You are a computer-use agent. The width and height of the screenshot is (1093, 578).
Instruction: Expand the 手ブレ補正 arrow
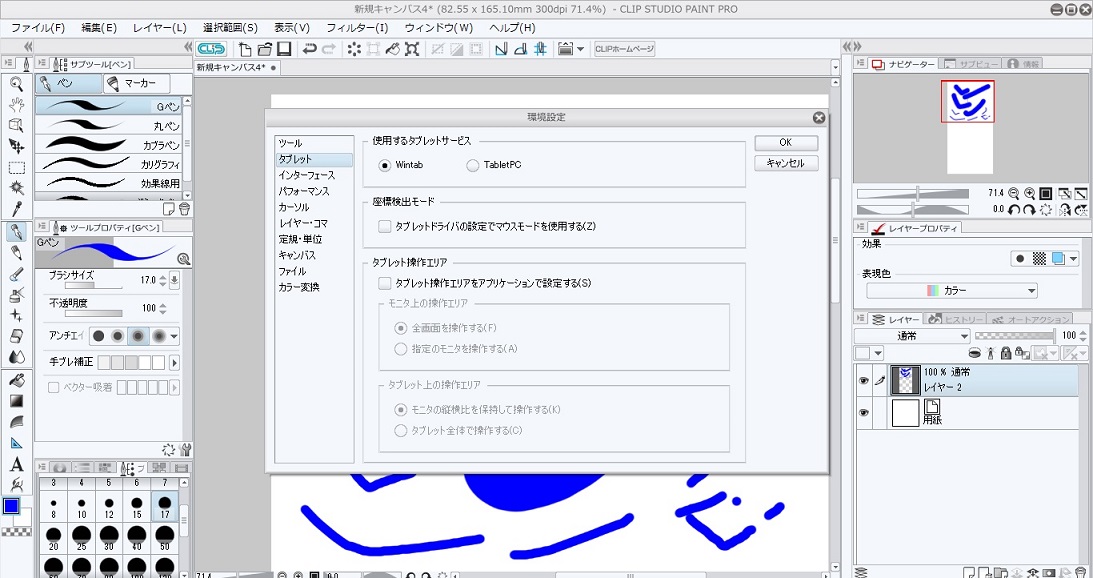pos(174,363)
